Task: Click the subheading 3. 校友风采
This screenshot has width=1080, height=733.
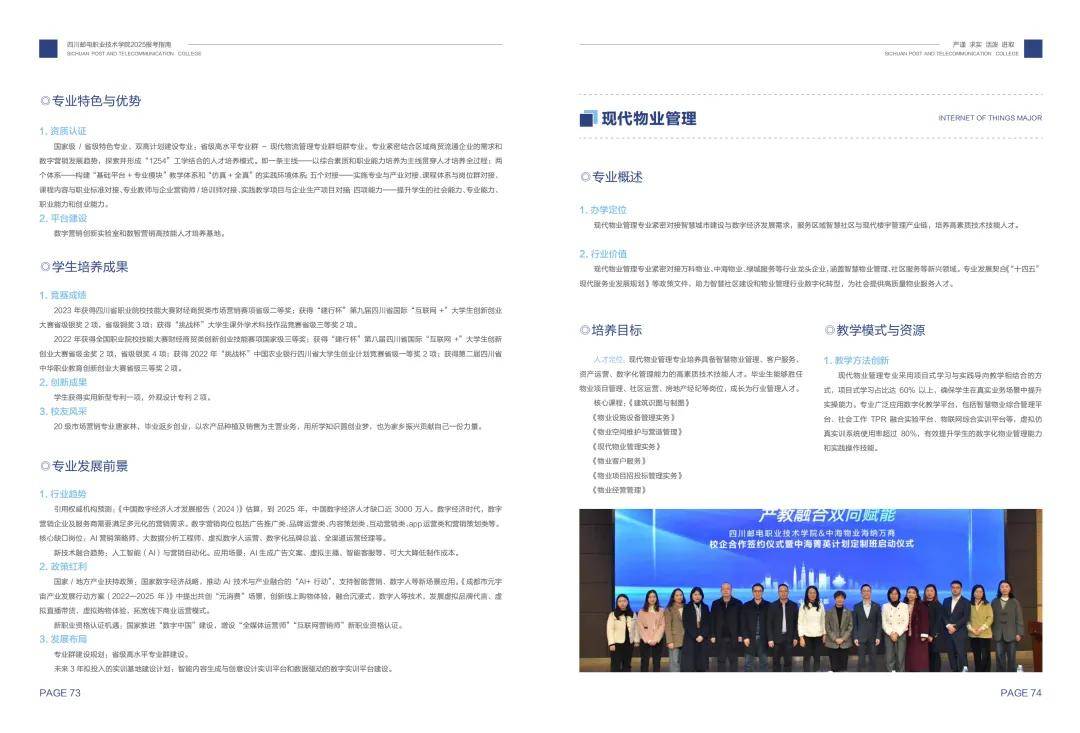Action: (63, 411)
